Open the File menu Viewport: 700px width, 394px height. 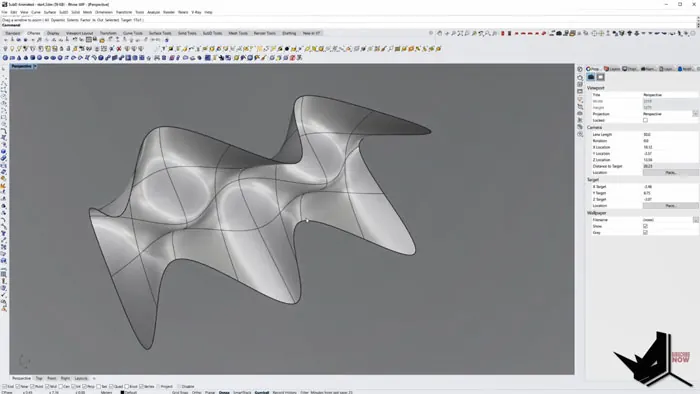(4, 12)
